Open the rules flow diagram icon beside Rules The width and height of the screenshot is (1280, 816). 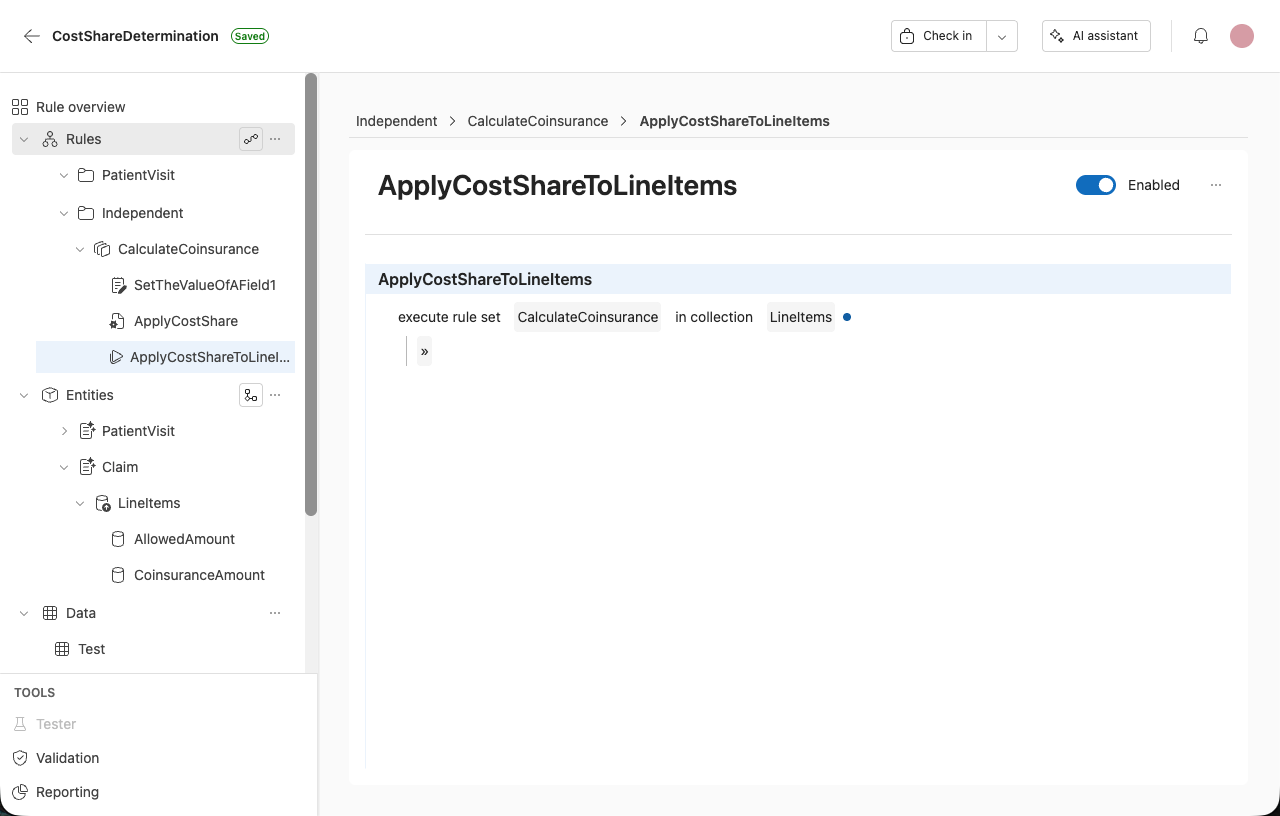coord(251,138)
